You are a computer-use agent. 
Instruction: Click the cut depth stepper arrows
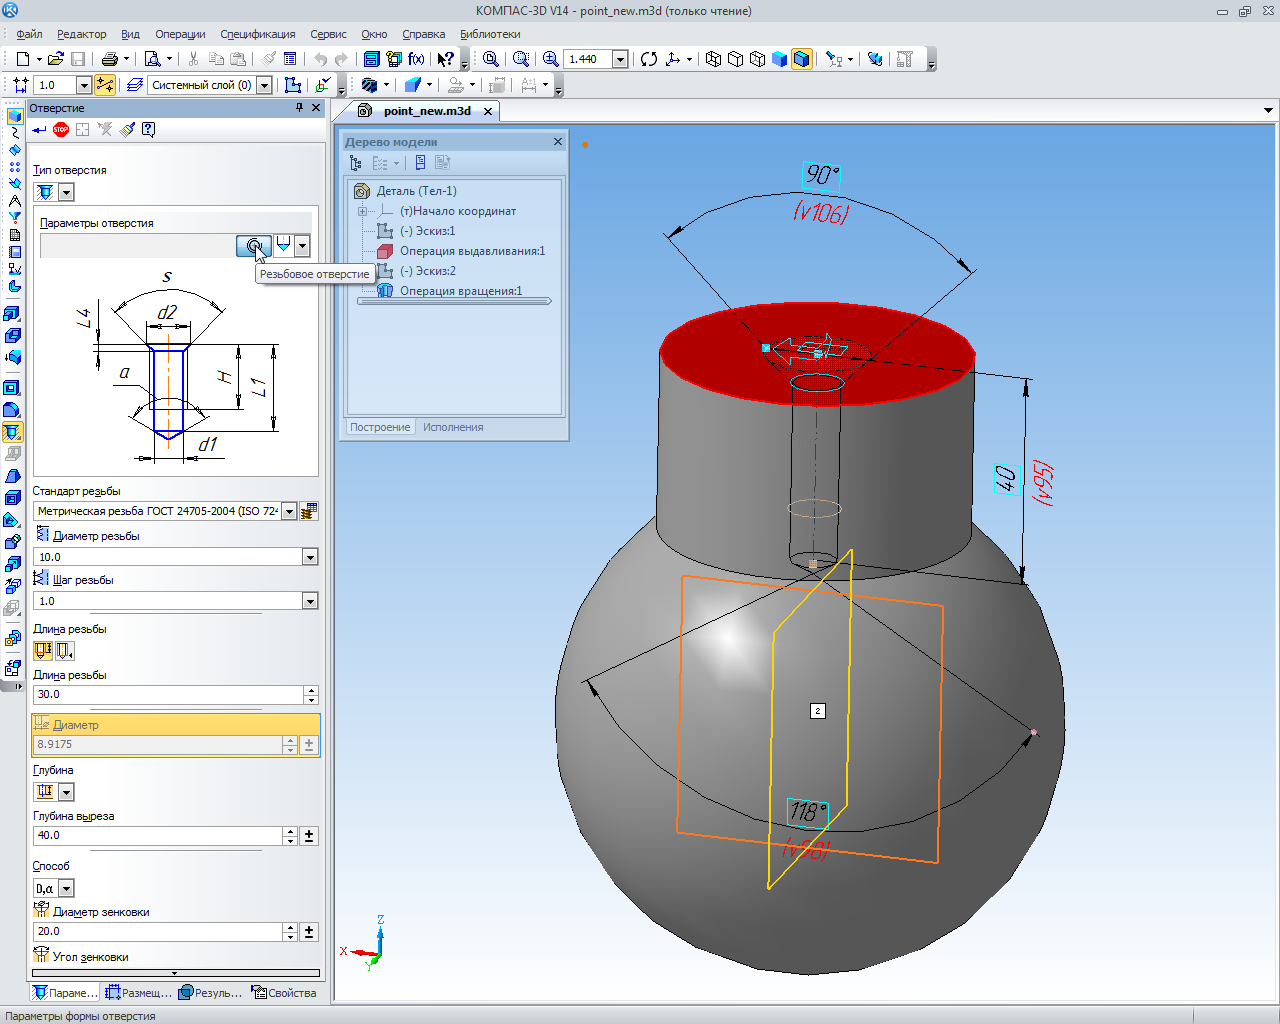pos(290,835)
